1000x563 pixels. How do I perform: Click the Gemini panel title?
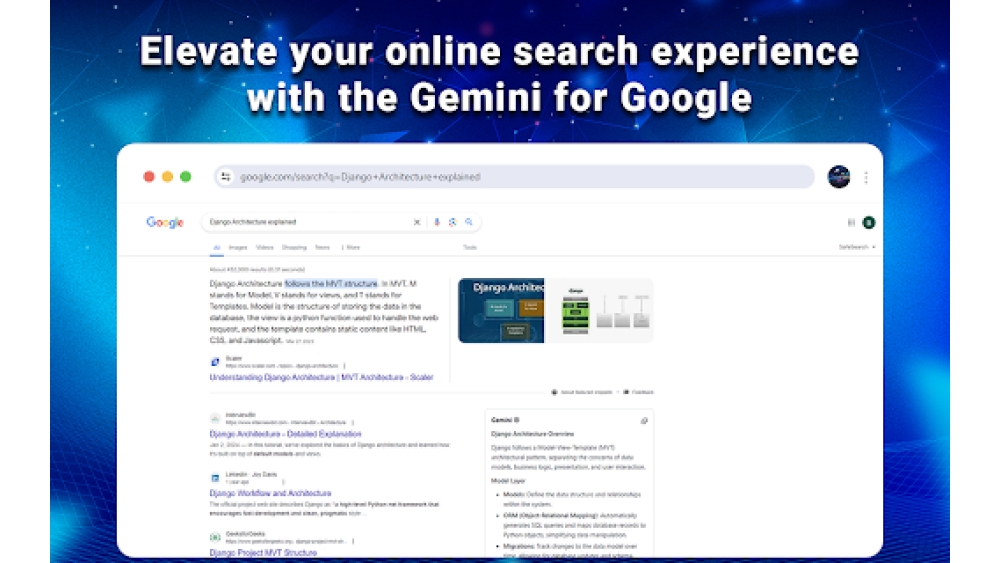click(x=504, y=420)
